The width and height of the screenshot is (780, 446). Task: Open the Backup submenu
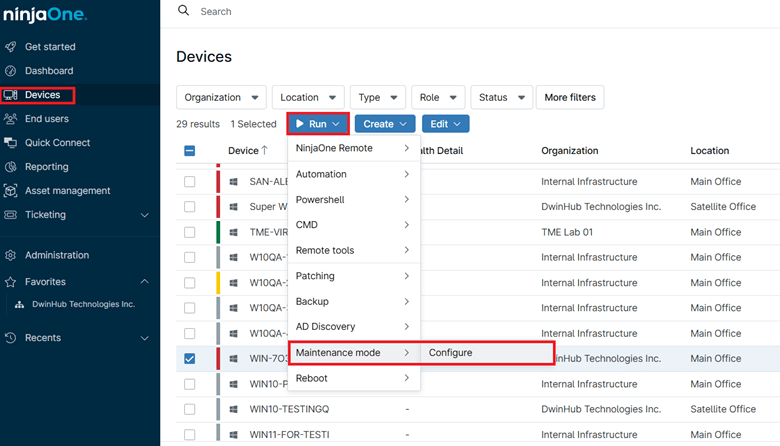[x=354, y=301]
